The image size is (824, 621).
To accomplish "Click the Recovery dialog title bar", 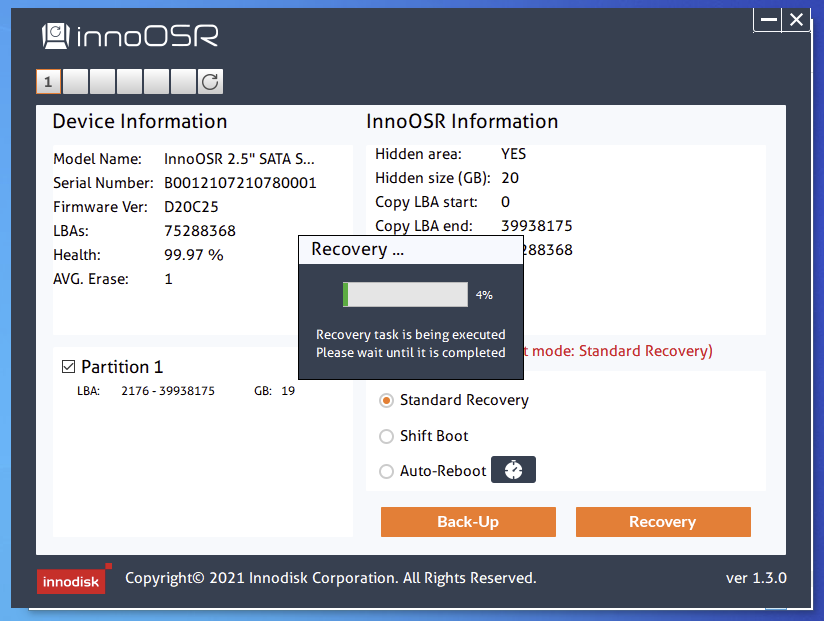I will pos(410,250).
